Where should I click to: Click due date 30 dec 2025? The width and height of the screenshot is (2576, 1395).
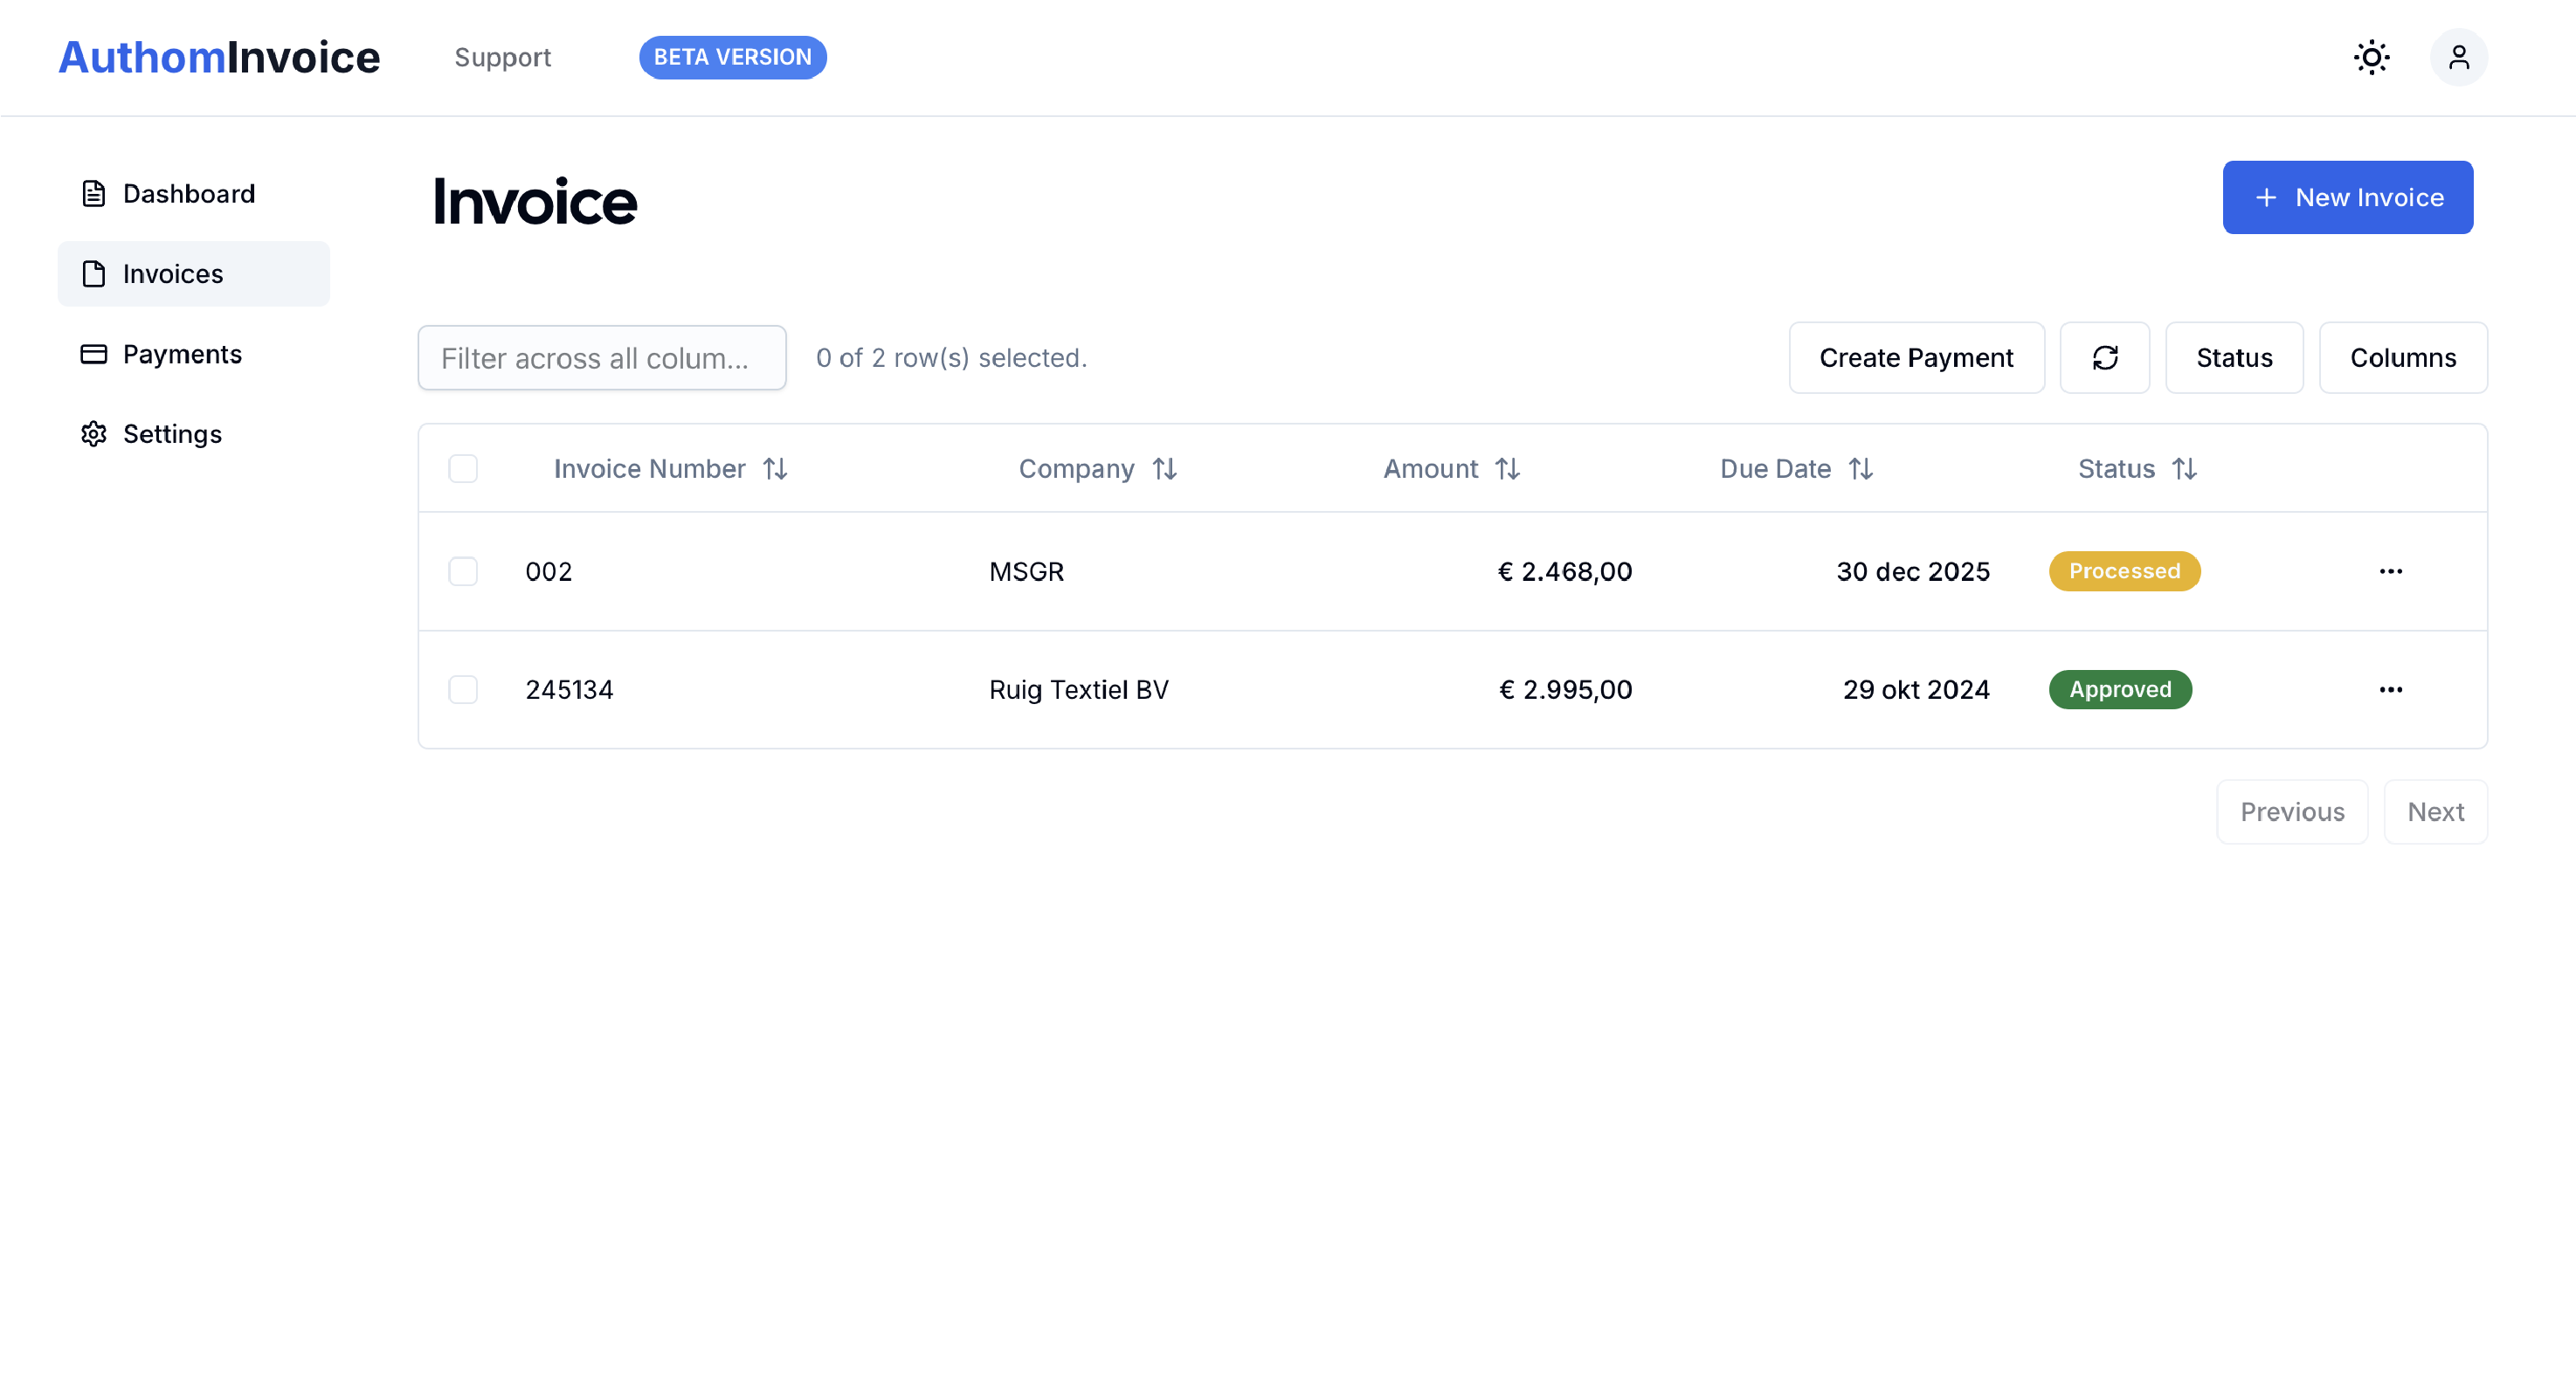[x=1912, y=571]
